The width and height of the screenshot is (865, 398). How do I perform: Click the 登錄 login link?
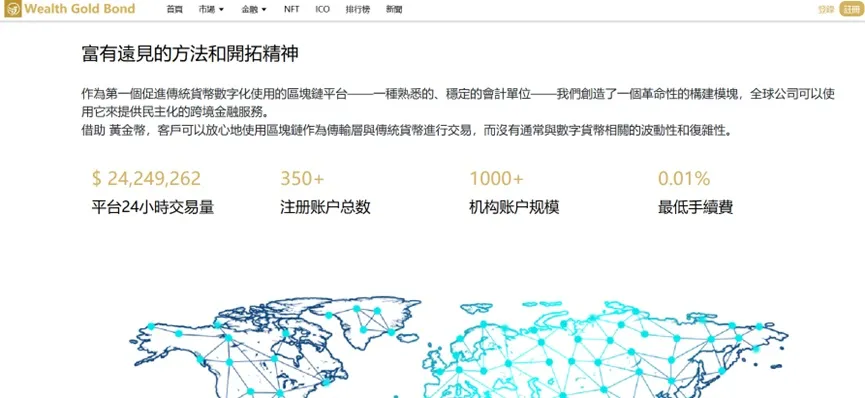coord(826,9)
